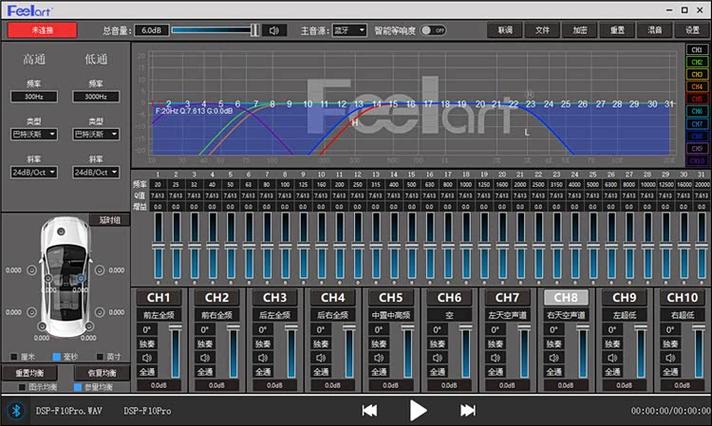Mute CH8 with its speaker icon
This screenshot has width=712, height=426.
point(554,358)
